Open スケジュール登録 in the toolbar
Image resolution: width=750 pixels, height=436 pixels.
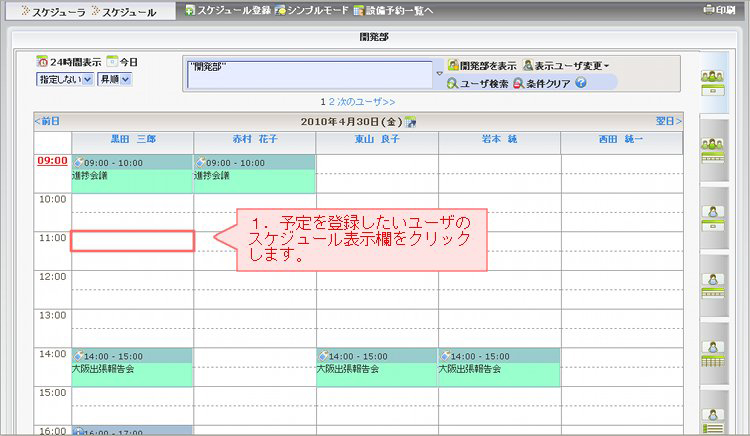click(x=228, y=10)
